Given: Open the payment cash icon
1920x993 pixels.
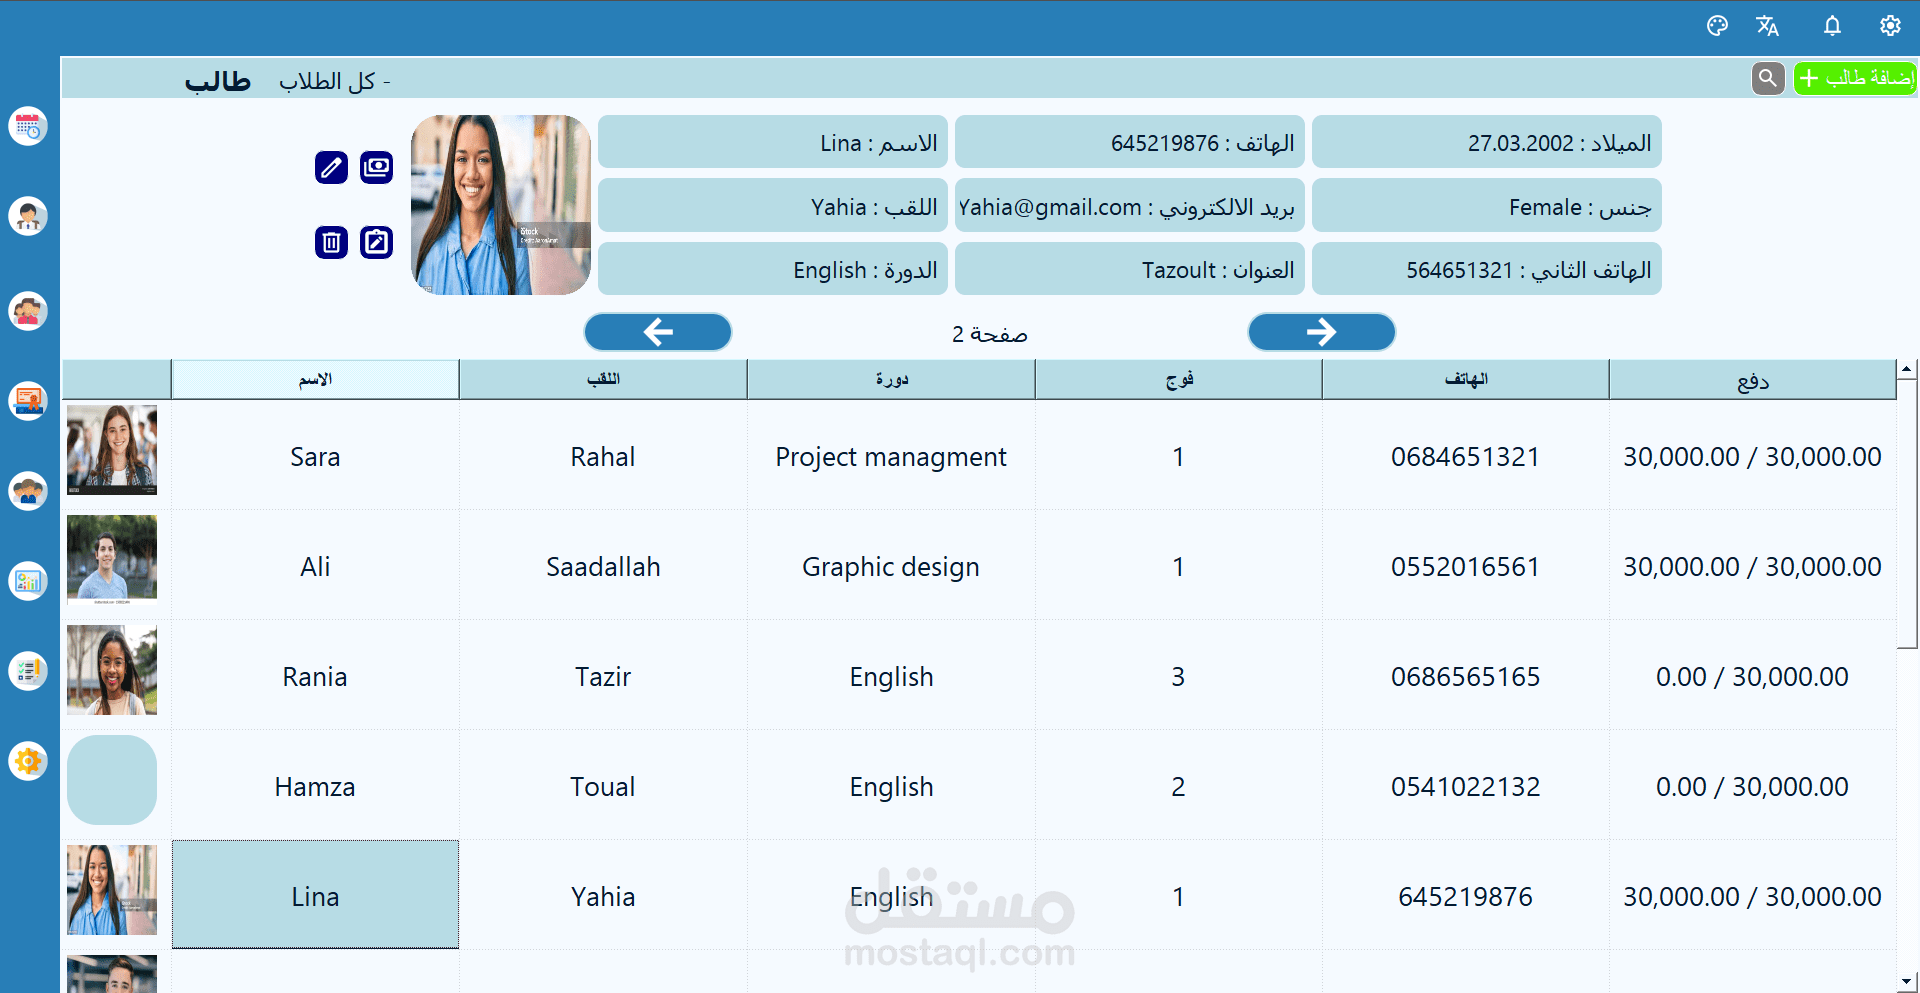Looking at the screenshot, I should (x=377, y=167).
